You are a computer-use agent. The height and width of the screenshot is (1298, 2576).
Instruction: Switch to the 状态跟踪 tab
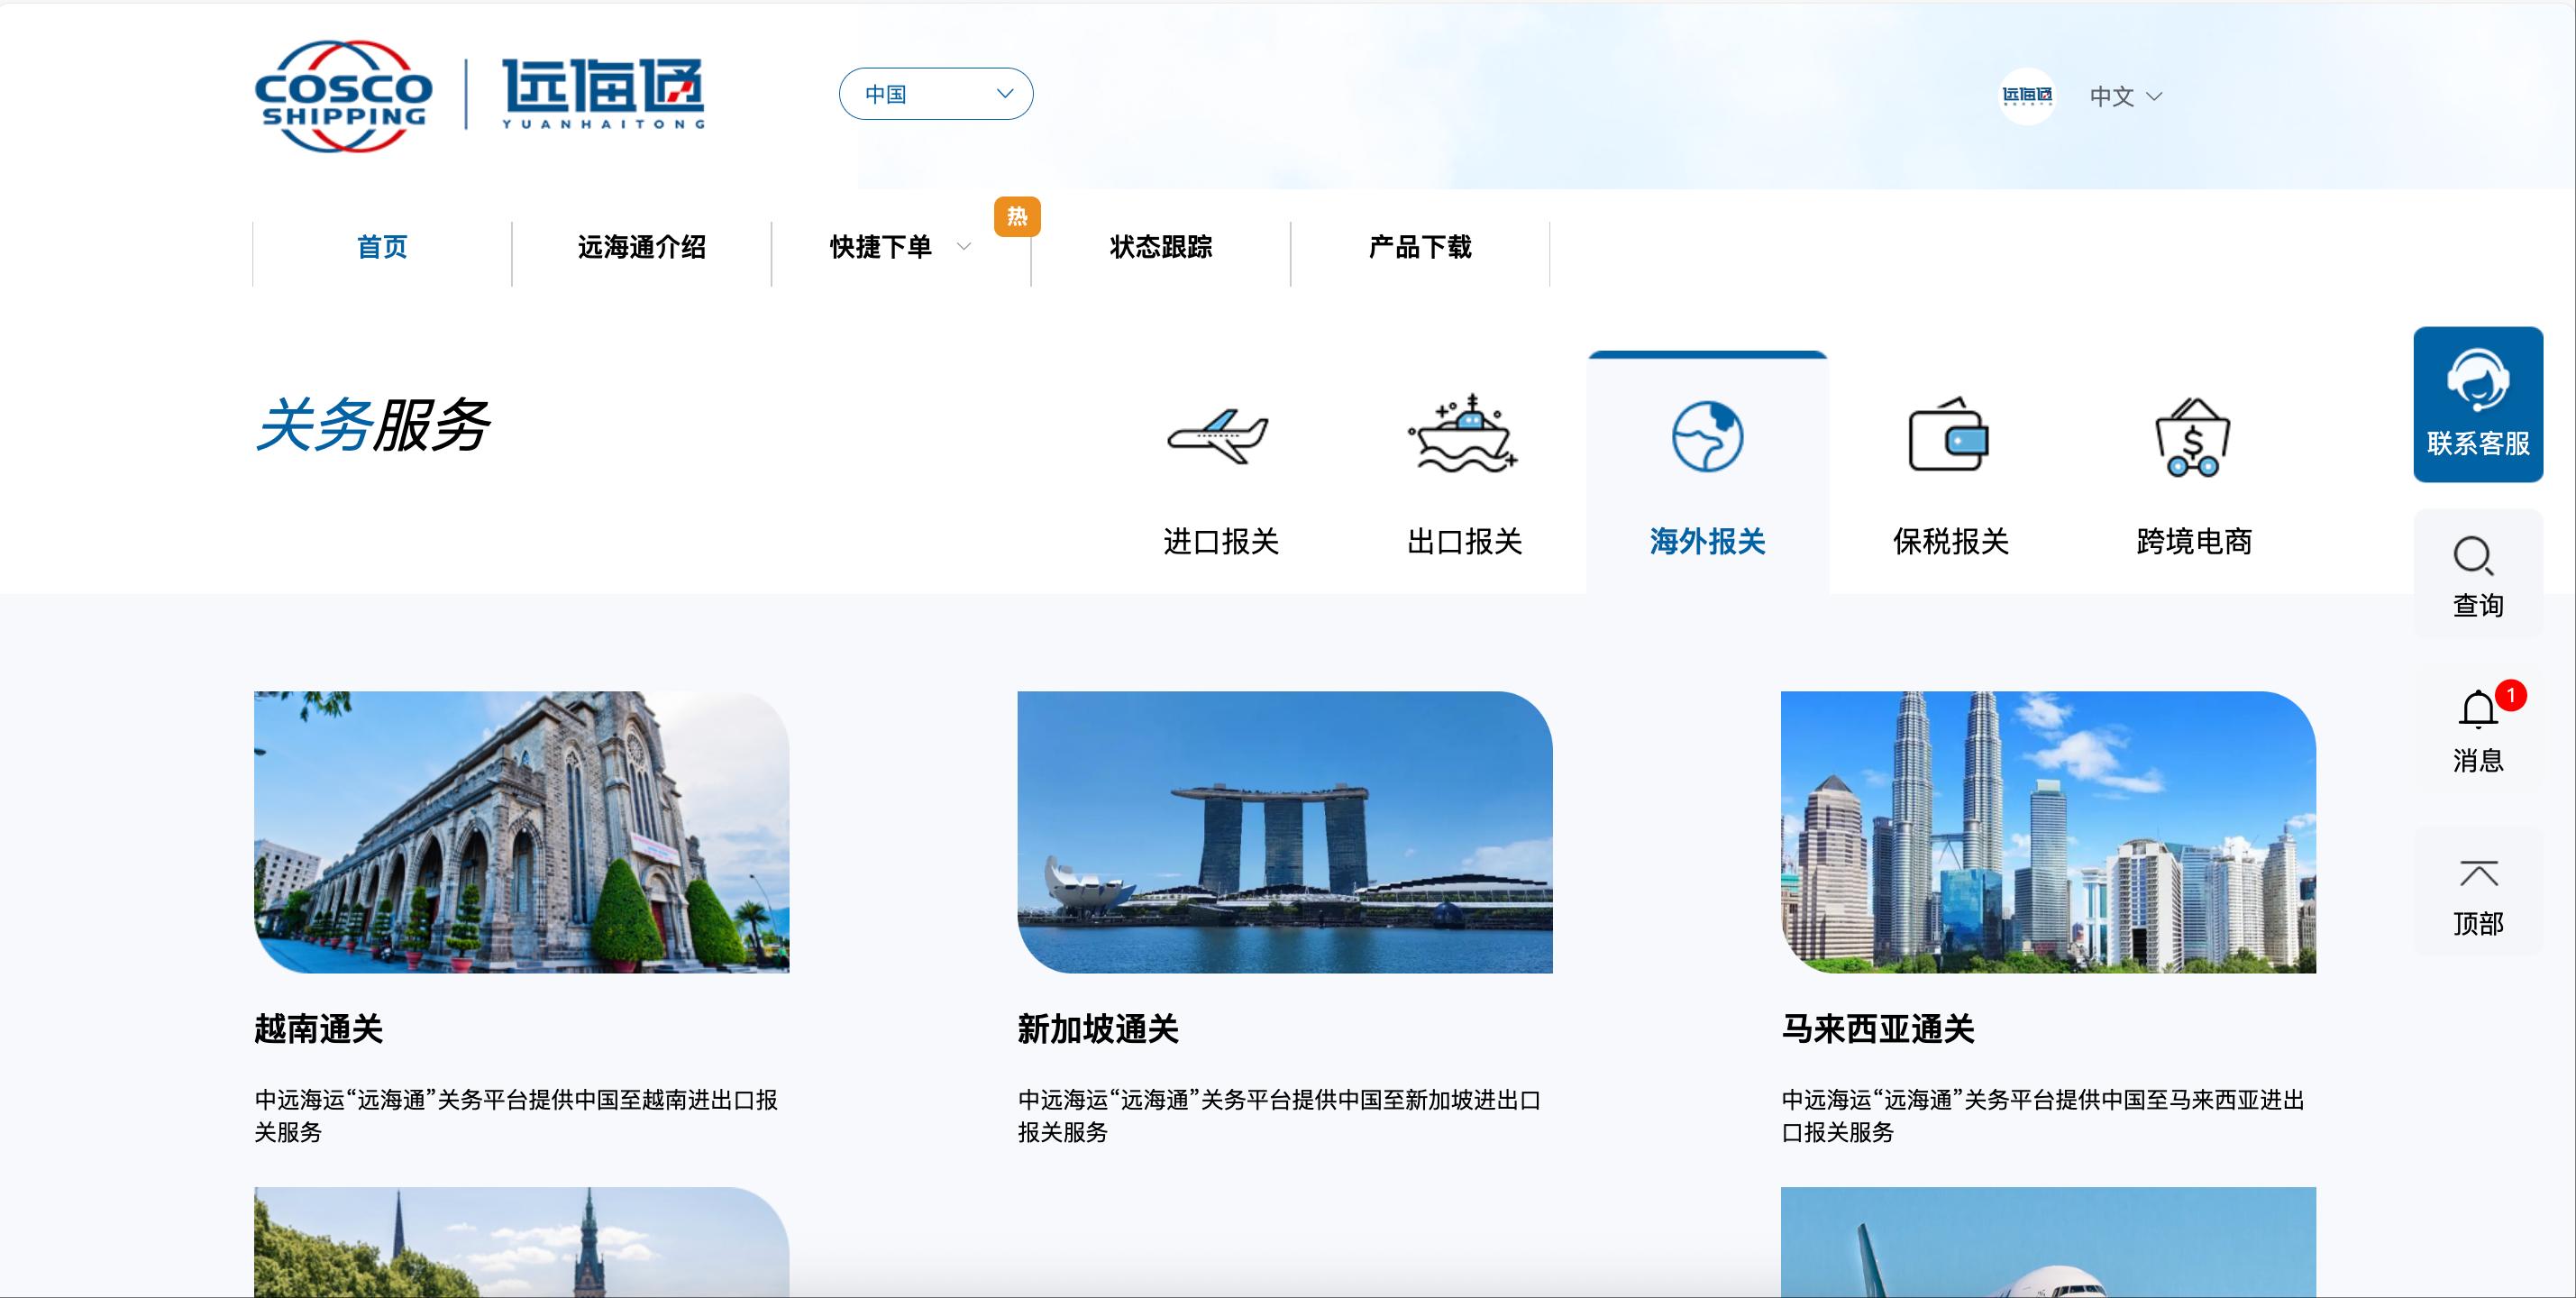[x=1160, y=249]
